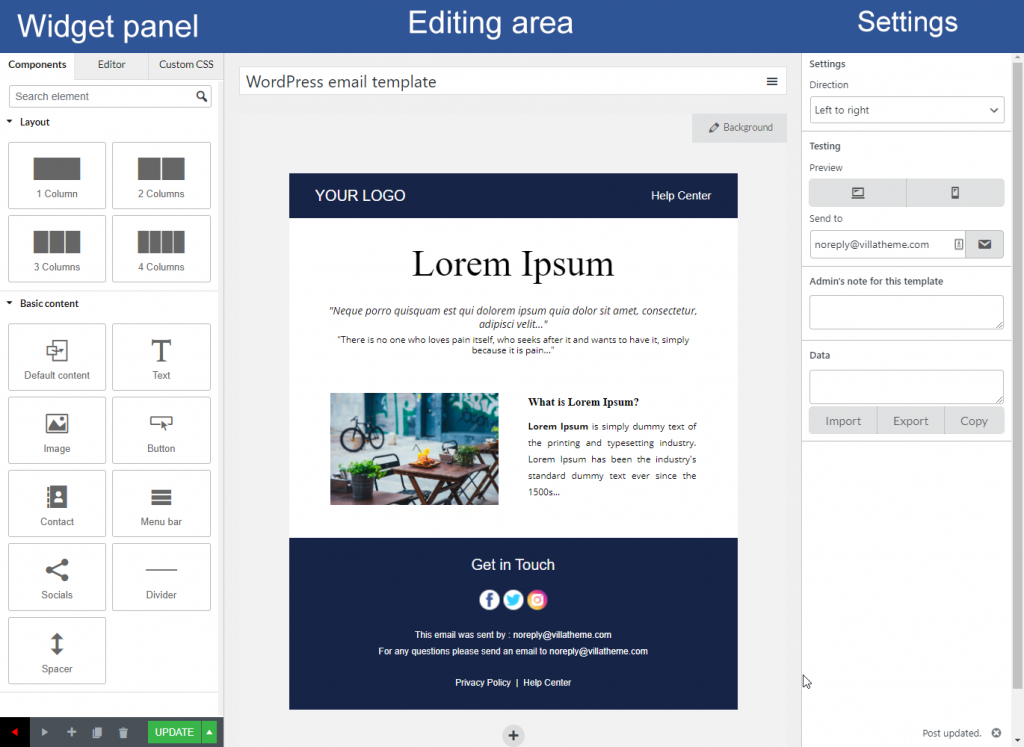Select the Text component

[x=161, y=357]
